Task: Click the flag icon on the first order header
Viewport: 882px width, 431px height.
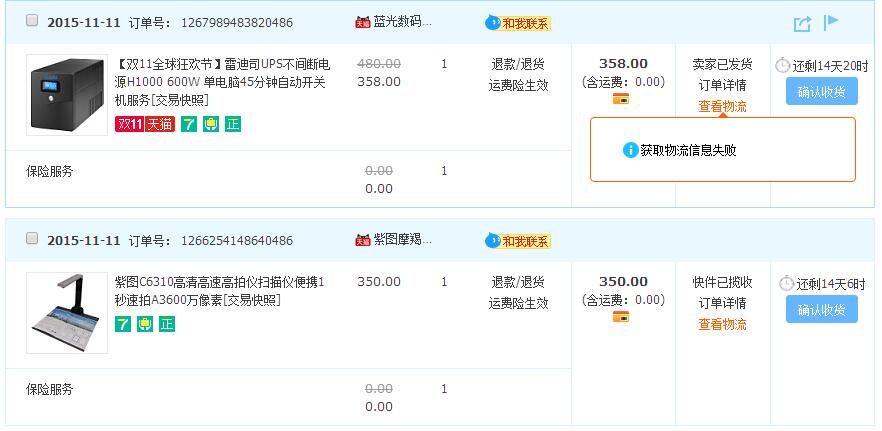Action: click(x=831, y=22)
